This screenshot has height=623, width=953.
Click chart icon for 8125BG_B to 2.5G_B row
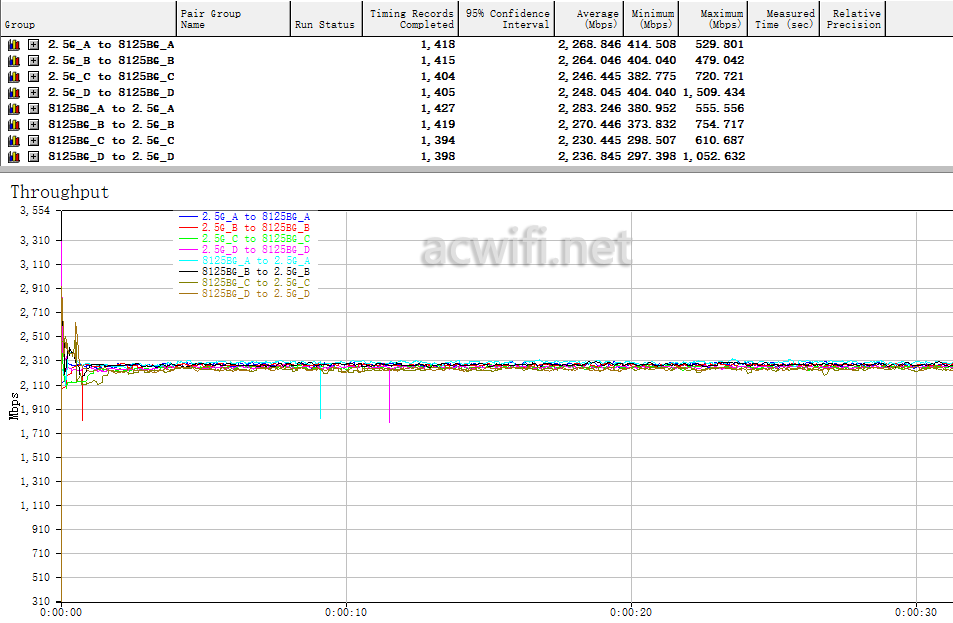(x=14, y=125)
